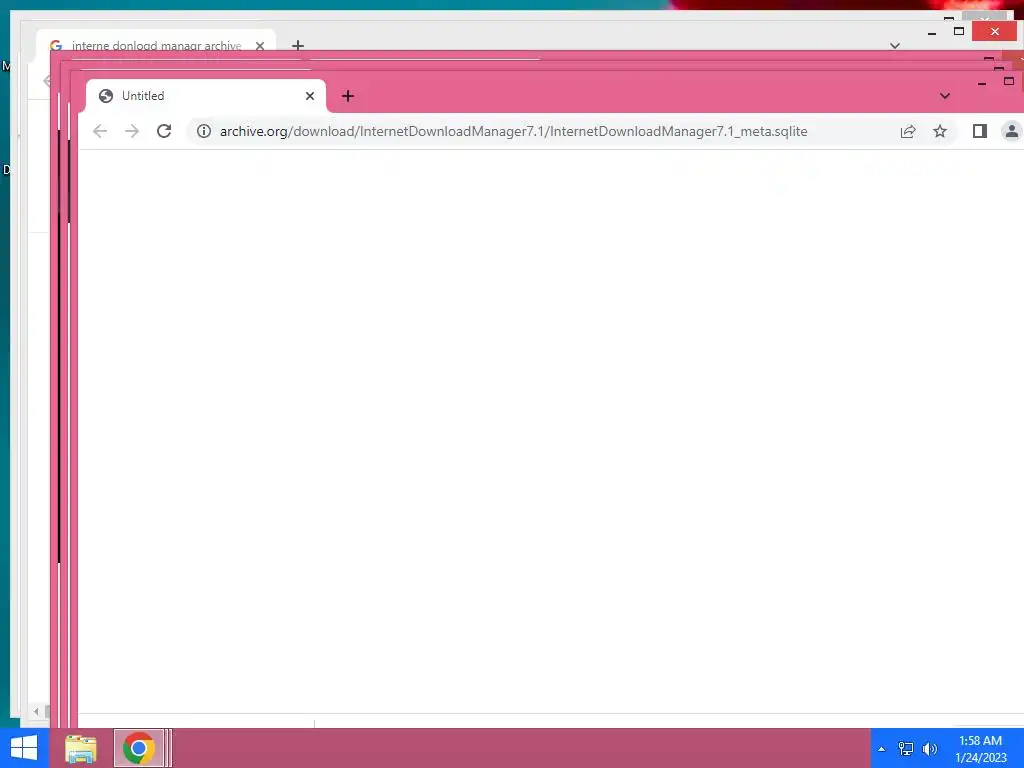Open network status tray icon

pyautogui.click(x=906, y=749)
